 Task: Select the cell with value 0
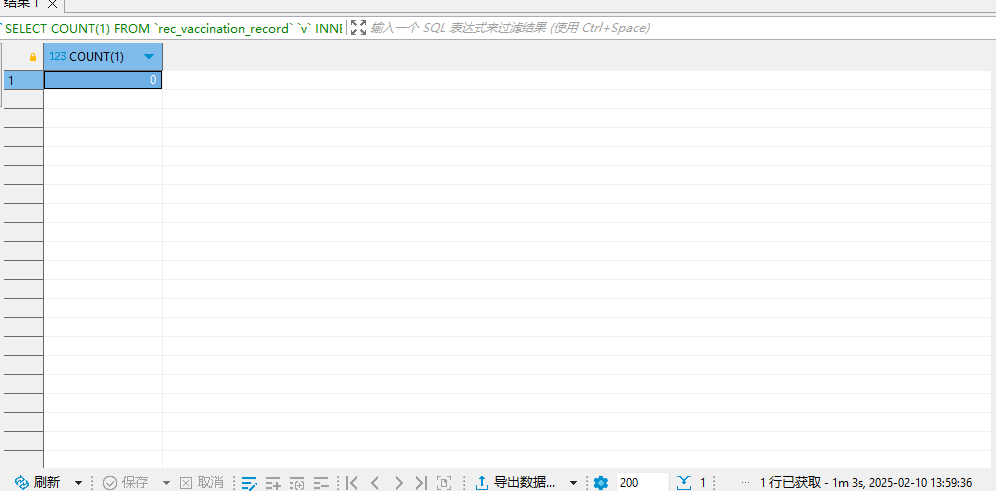(103, 80)
